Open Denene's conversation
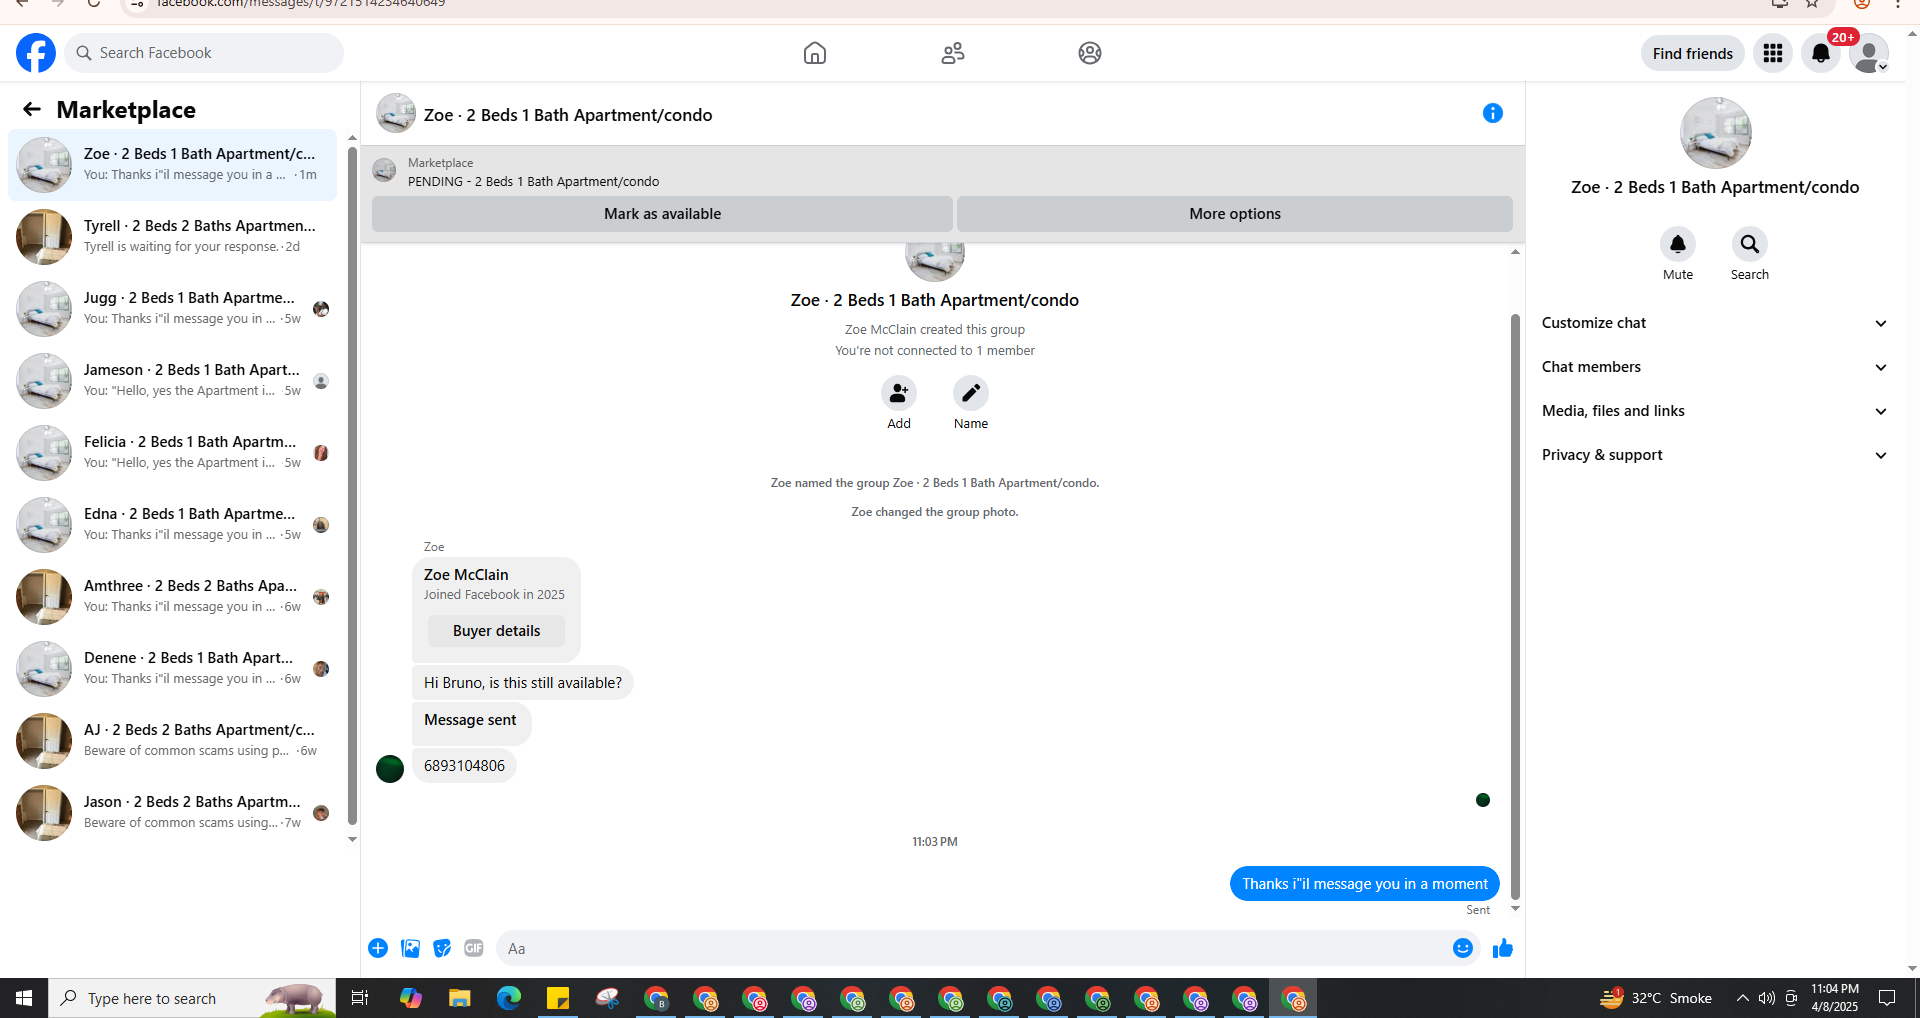 click(172, 669)
